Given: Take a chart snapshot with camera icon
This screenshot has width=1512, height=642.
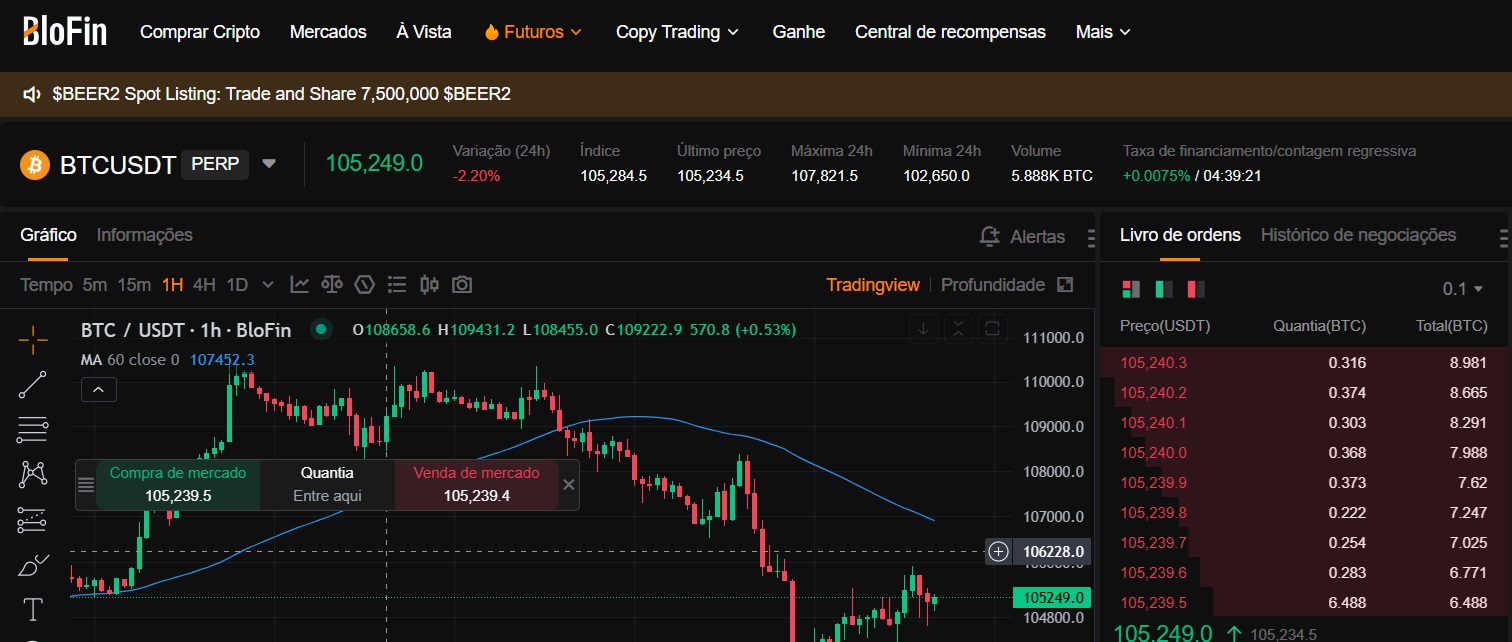Looking at the screenshot, I should click(x=461, y=285).
